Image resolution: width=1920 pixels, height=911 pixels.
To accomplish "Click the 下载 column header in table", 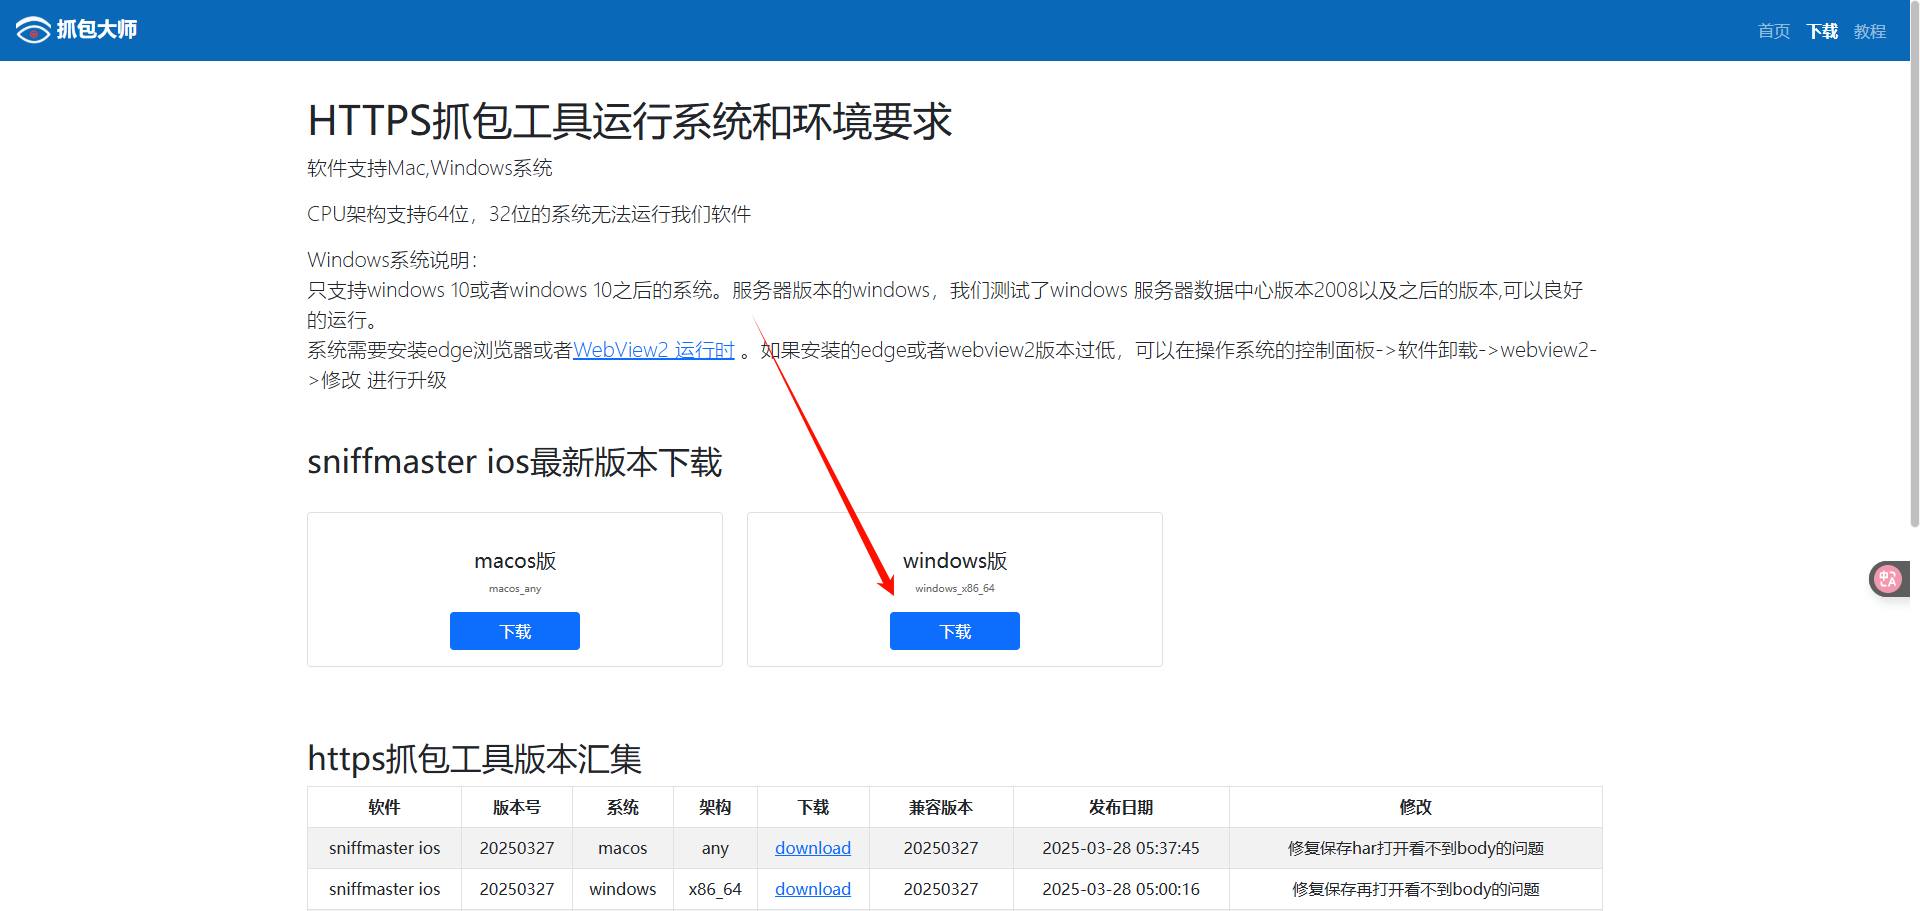I will click(813, 807).
